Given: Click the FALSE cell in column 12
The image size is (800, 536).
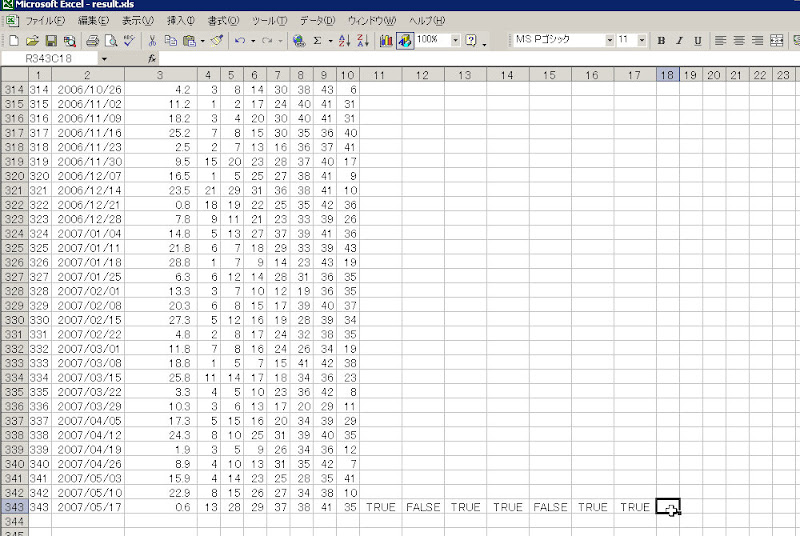Looking at the screenshot, I should pyautogui.click(x=423, y=507).
